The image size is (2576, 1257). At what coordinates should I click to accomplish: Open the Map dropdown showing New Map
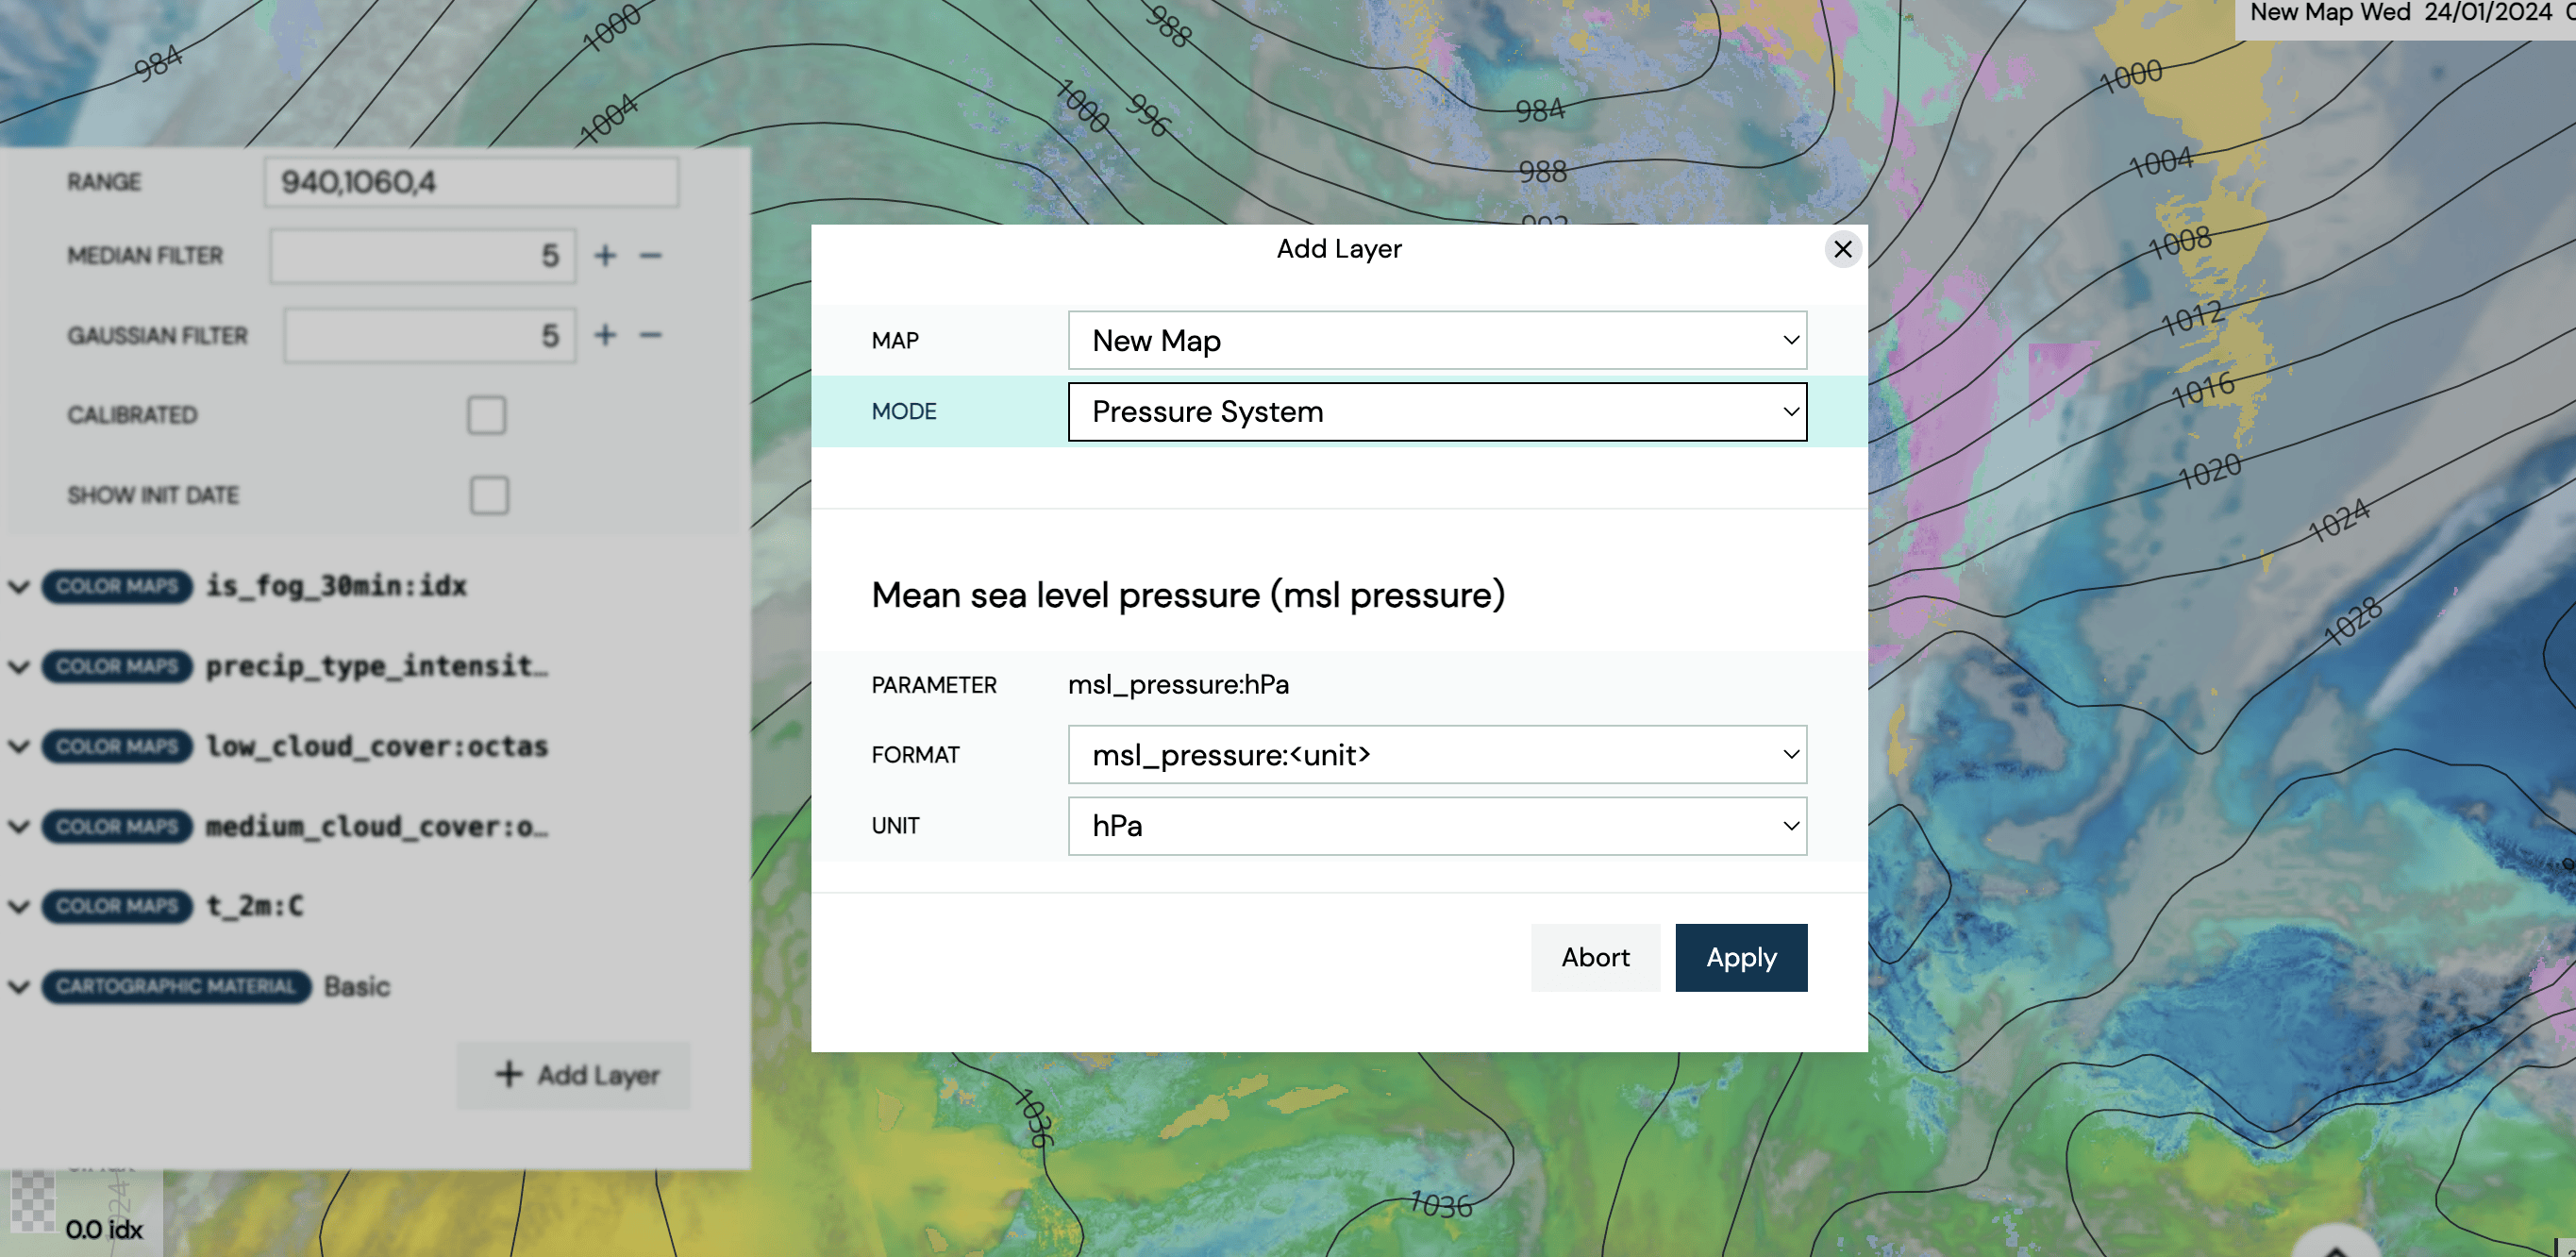tap(1437, 340)
